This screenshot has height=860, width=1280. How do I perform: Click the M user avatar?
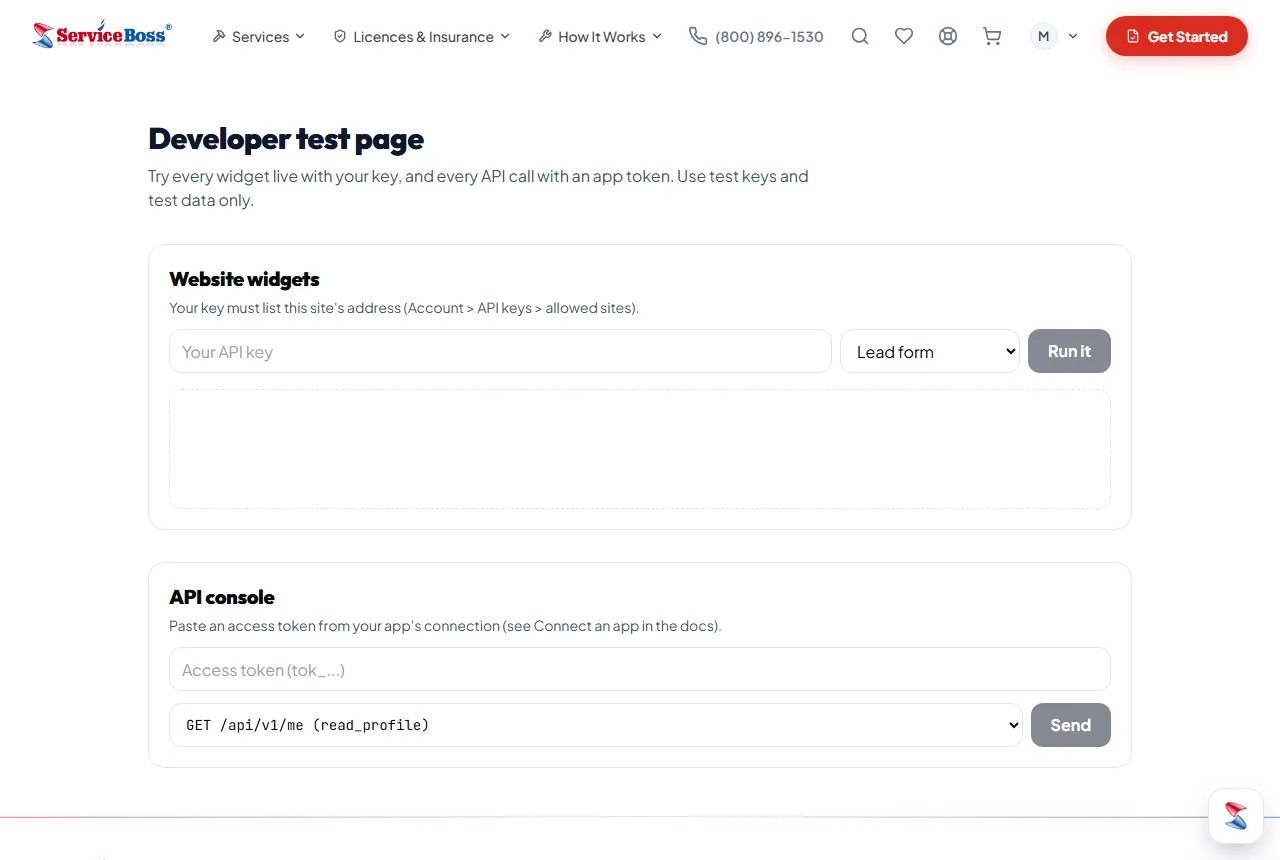[x=1044, y=36]
